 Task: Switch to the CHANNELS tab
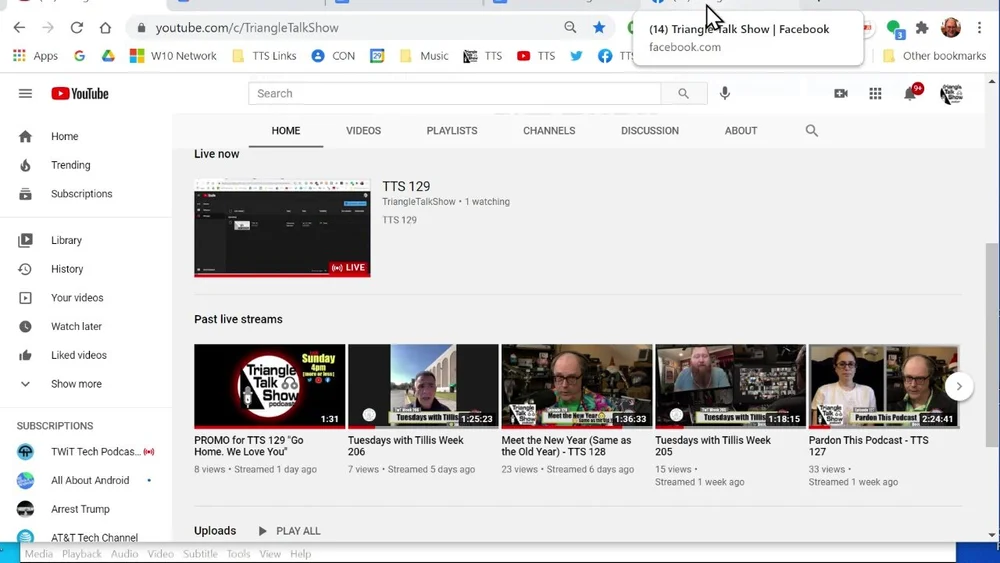click(549, 131)
